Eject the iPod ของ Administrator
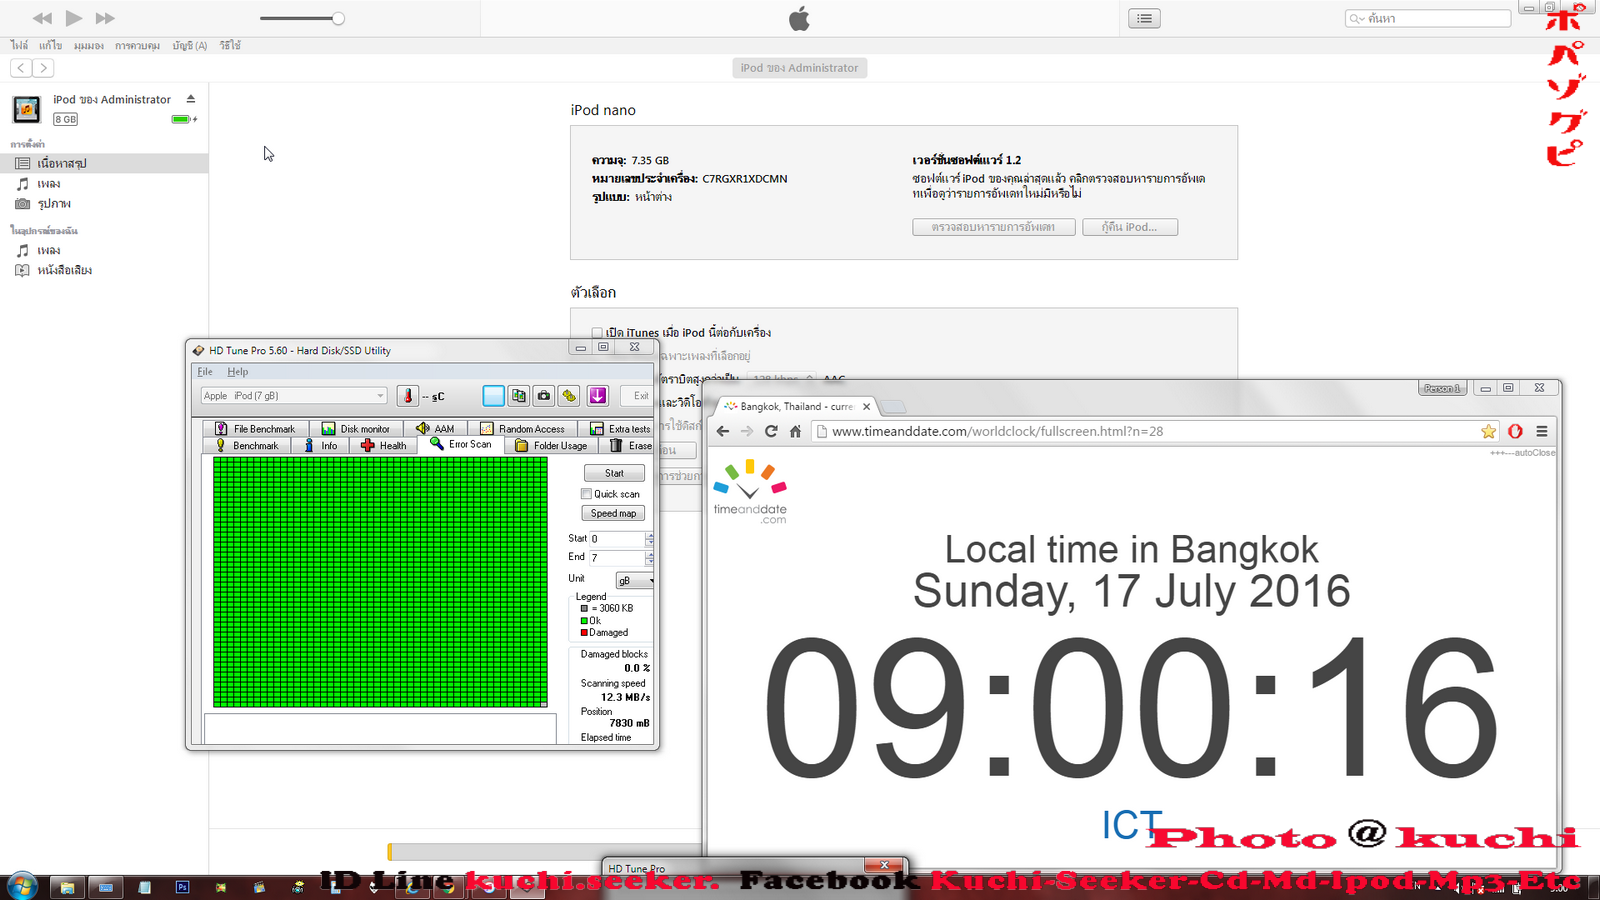This screenshot has width=1600, height=900. [191, 99]
